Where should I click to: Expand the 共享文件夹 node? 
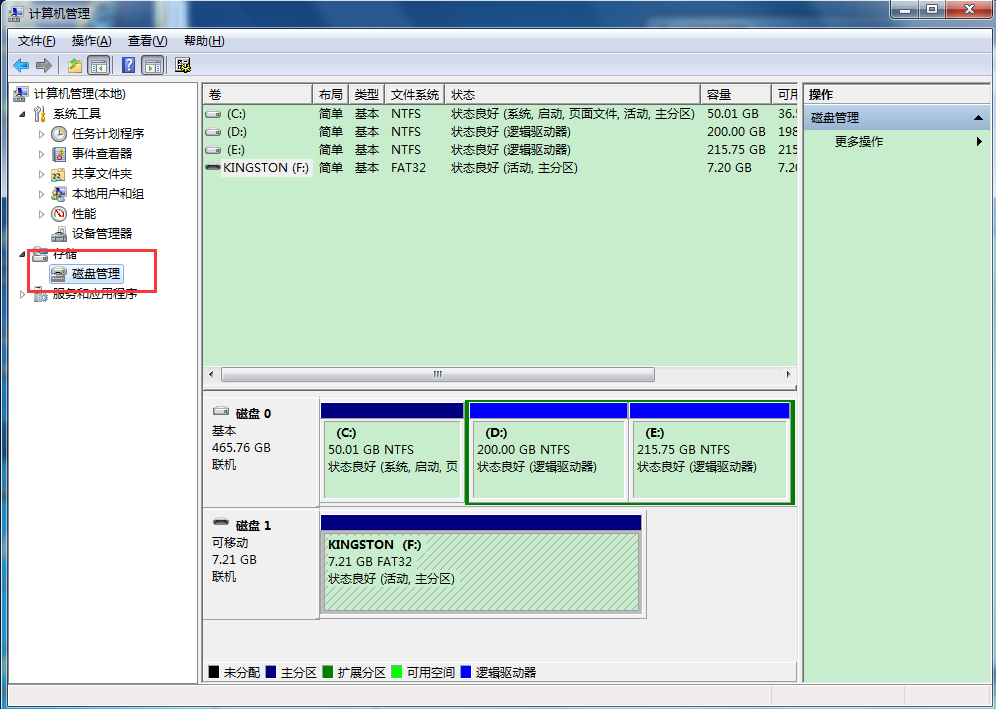[41, 174]
